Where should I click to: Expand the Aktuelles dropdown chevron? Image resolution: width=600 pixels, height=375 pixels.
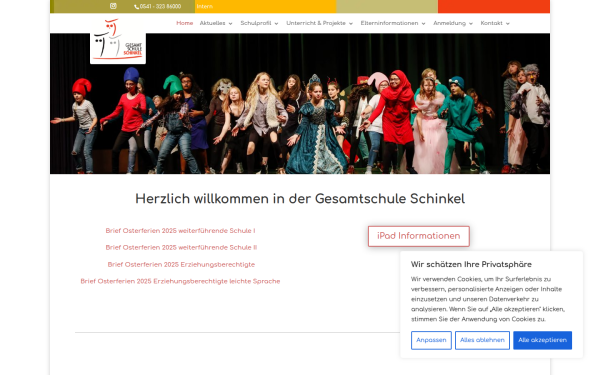230,24
